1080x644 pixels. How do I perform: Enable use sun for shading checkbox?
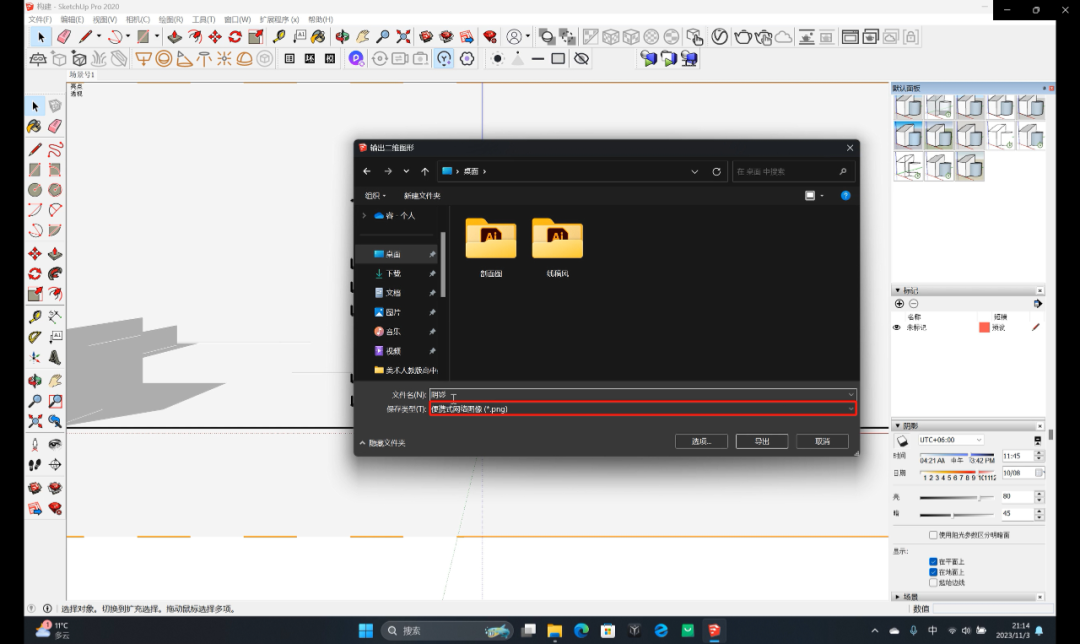[933, 535]
